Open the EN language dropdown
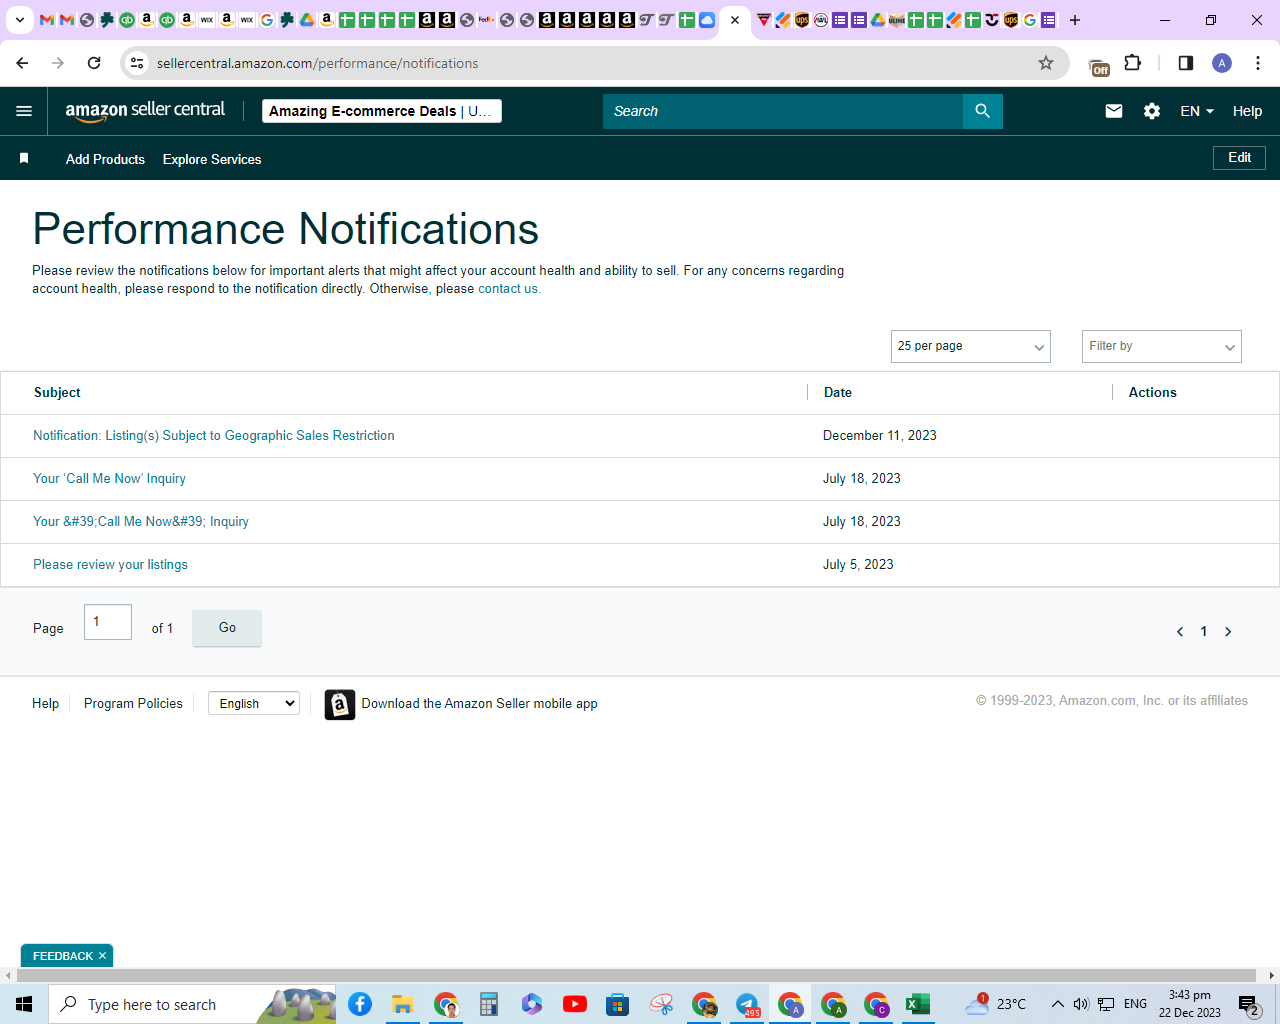 [x=1197, y=111]
